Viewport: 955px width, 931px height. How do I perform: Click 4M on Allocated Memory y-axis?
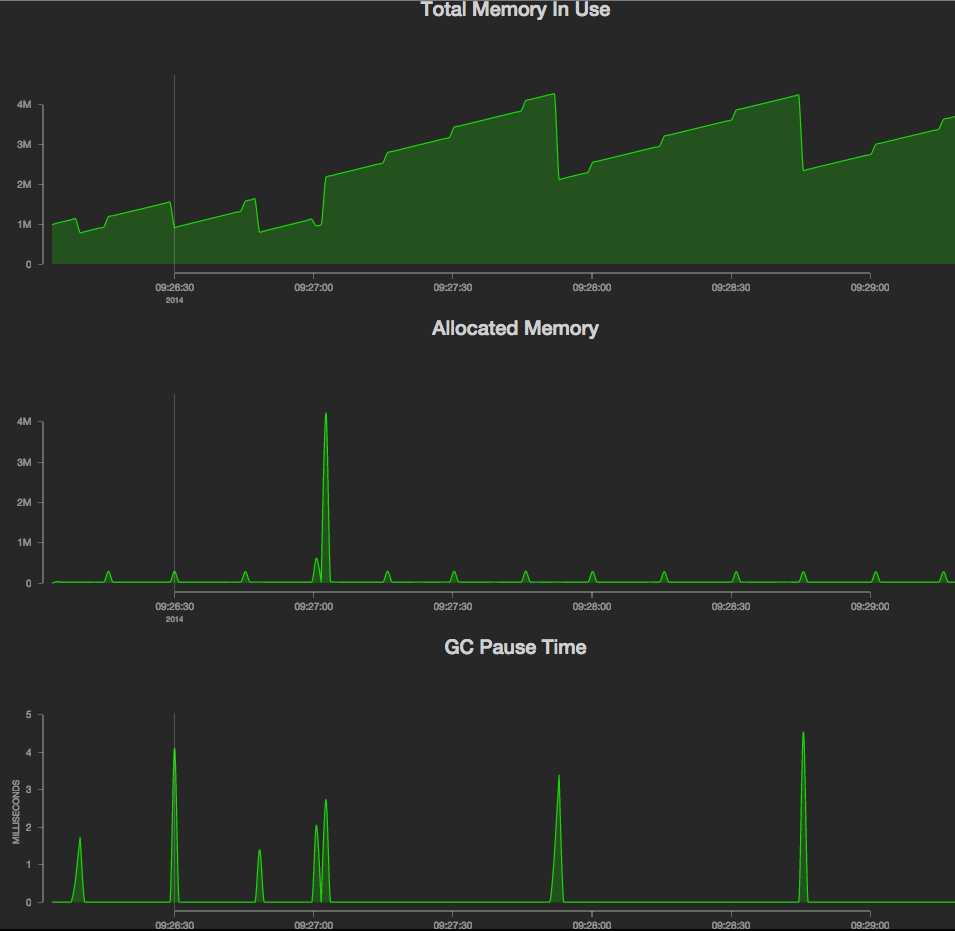tap(24, 422)
